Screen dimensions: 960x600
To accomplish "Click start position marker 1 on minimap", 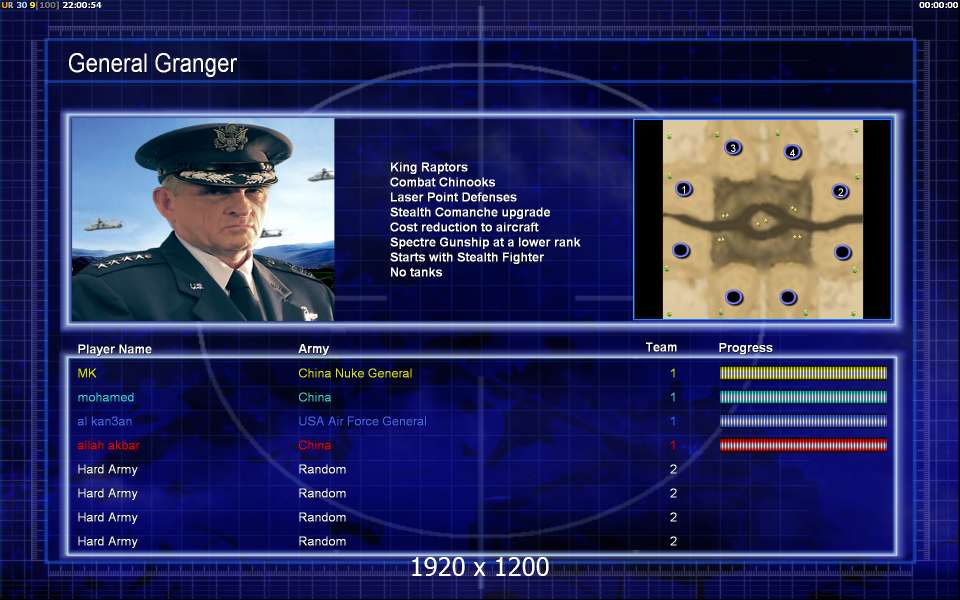I will [684, 189].
